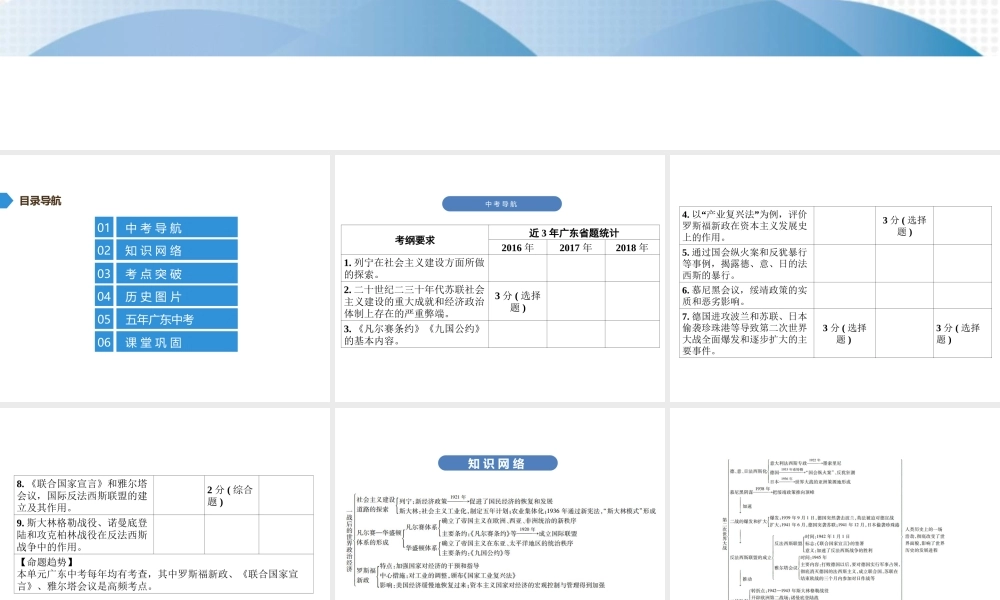
Task: Open the slide titled 目录导航
Action: [x=165, y=279]
